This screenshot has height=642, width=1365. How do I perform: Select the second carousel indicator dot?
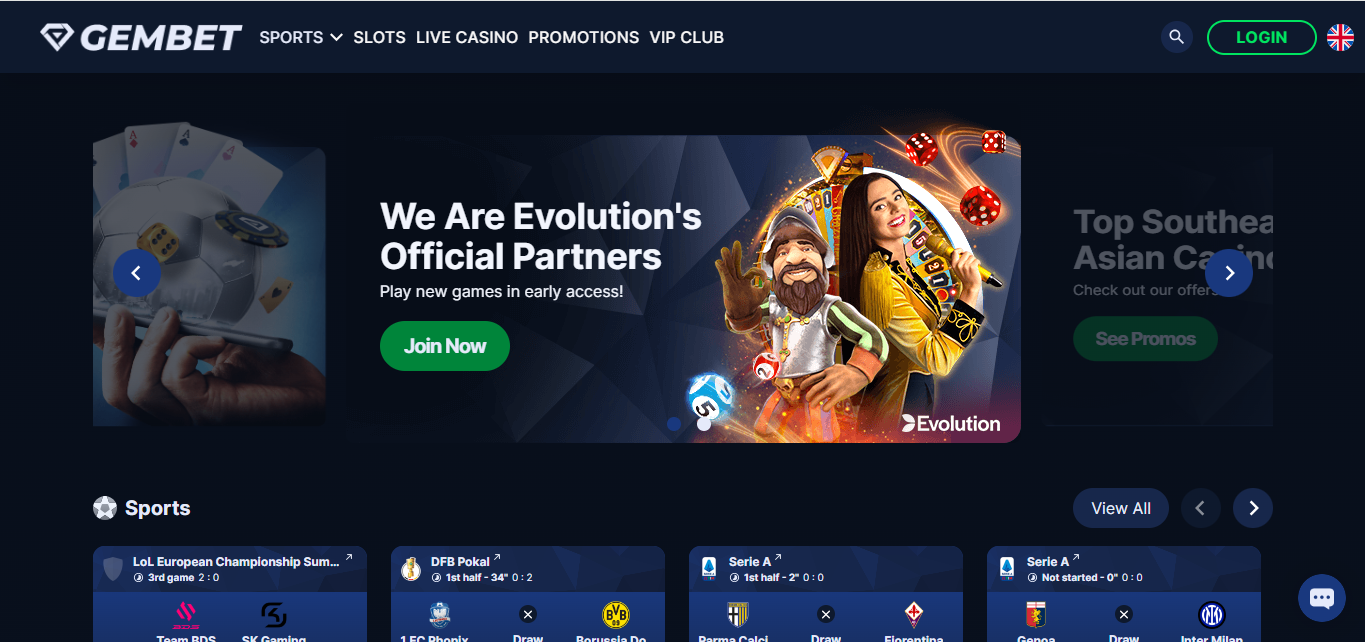pyautogui.click(x=704, y=424)
